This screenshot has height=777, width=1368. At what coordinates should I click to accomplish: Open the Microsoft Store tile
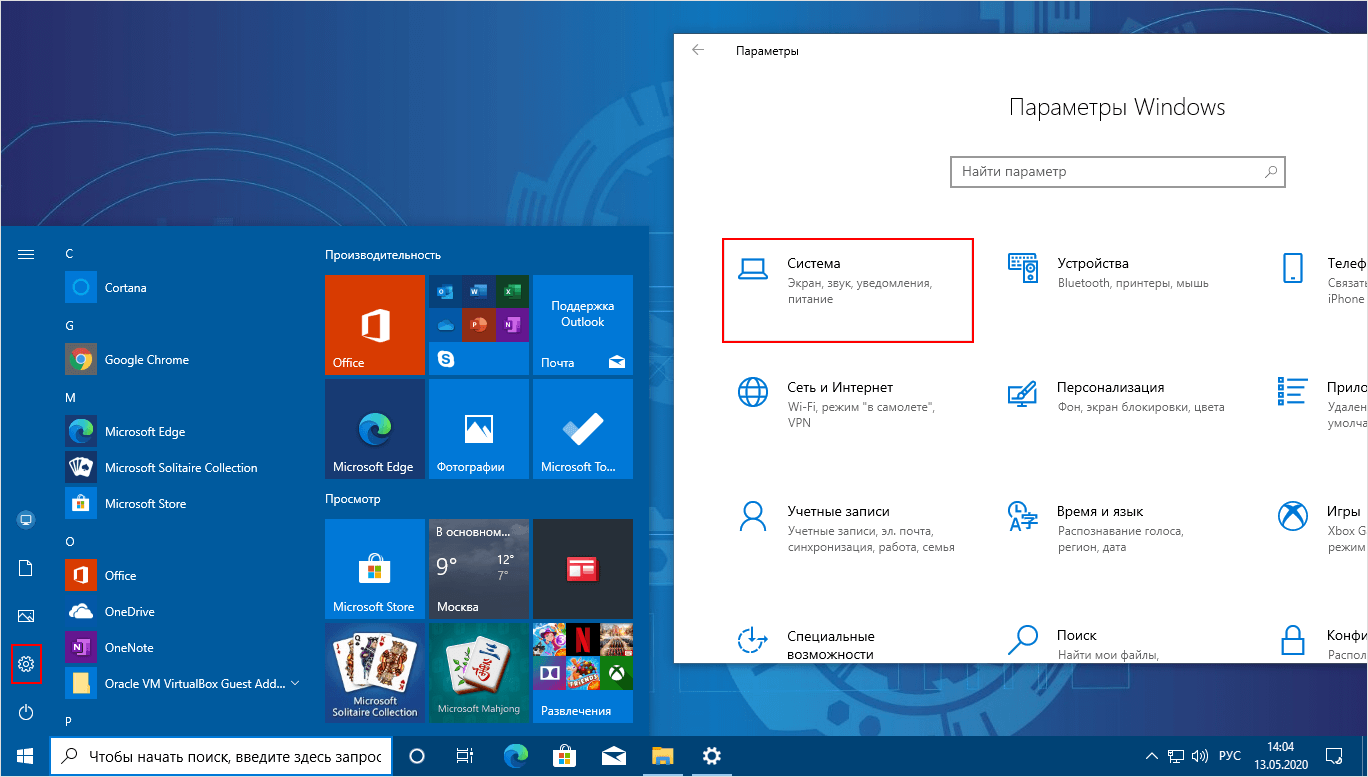point(375,569)
